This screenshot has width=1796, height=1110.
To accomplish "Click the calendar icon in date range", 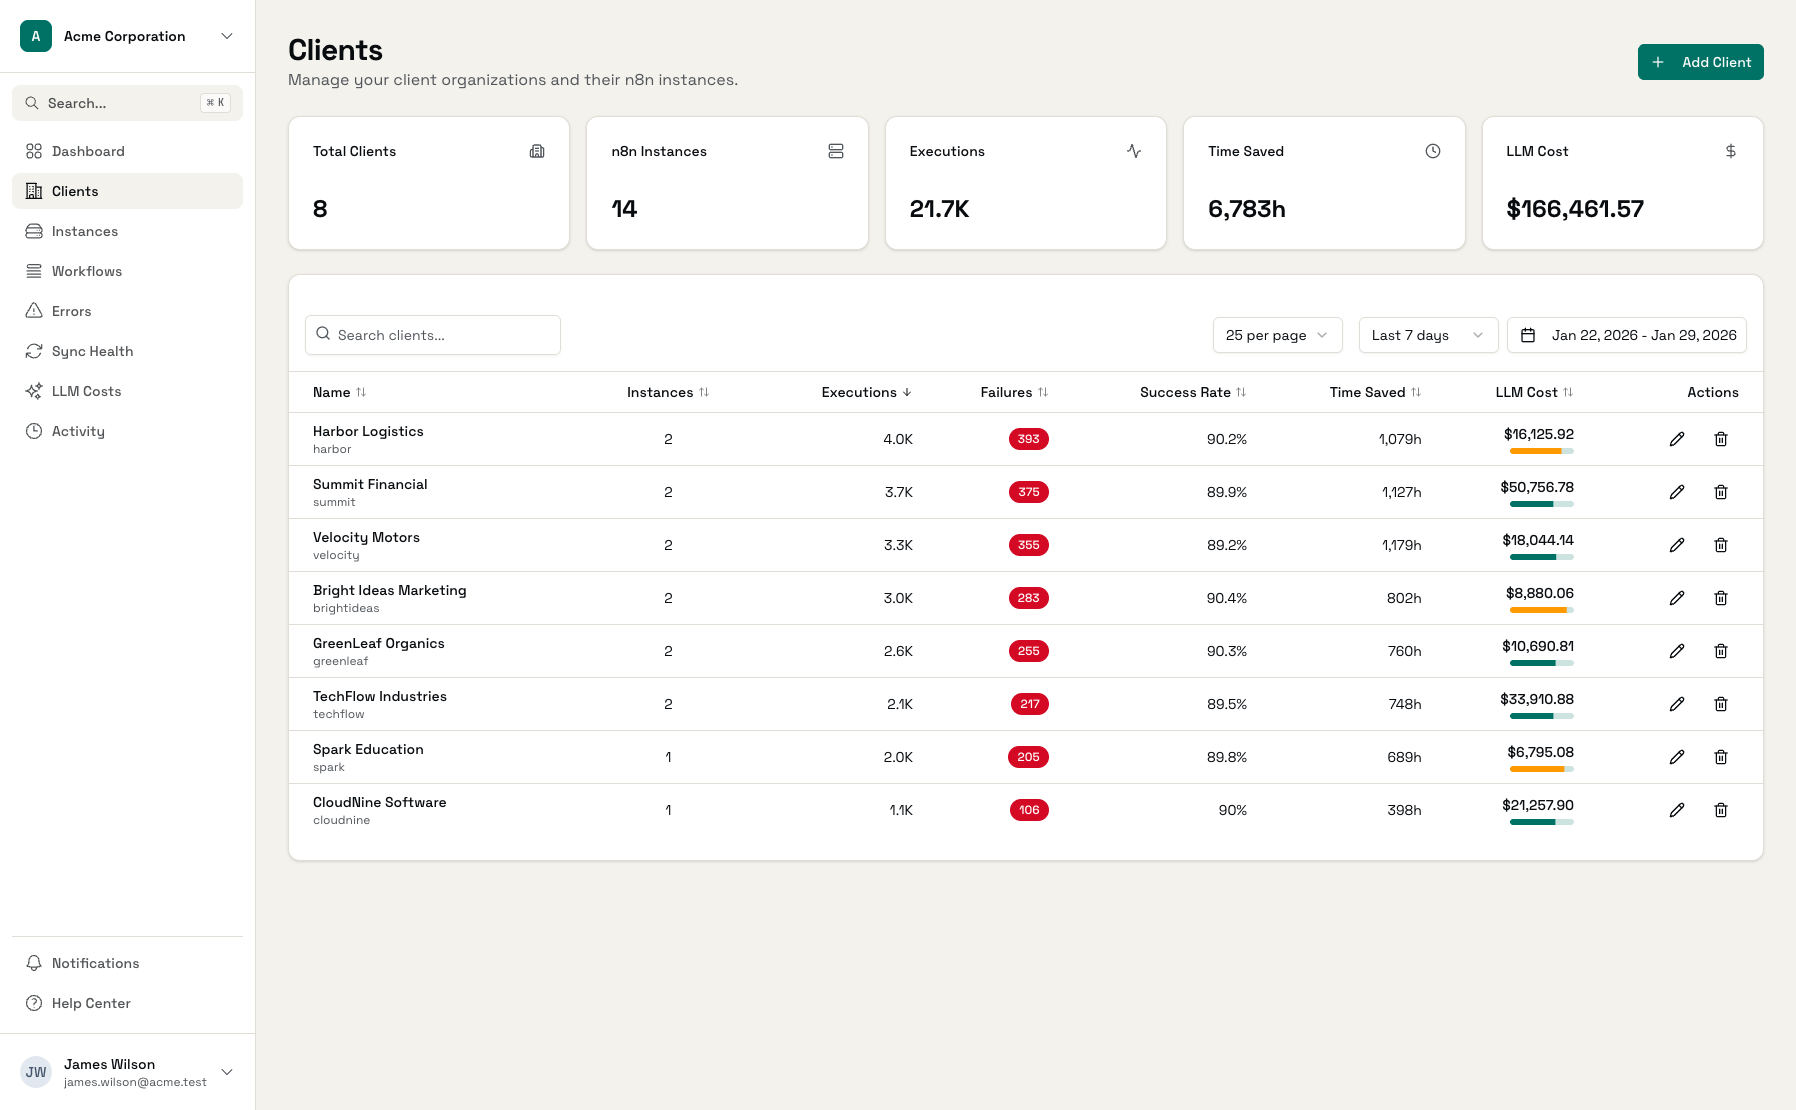I will 1528,335.
